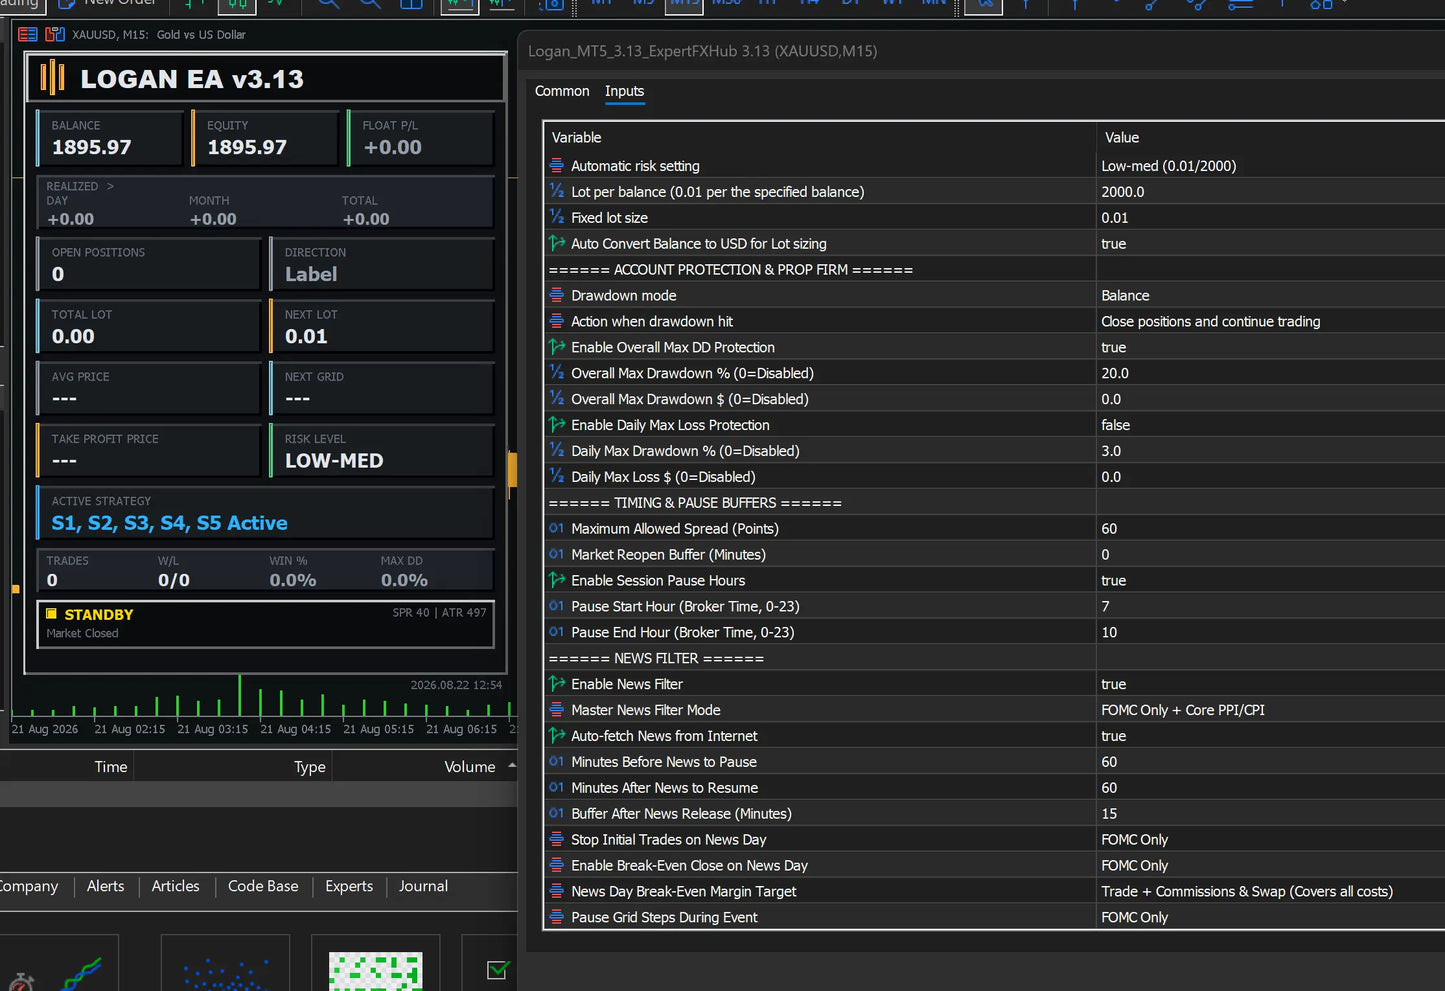Switch to the Common tab
This screenshot has width=1445, height=991.
562,91
